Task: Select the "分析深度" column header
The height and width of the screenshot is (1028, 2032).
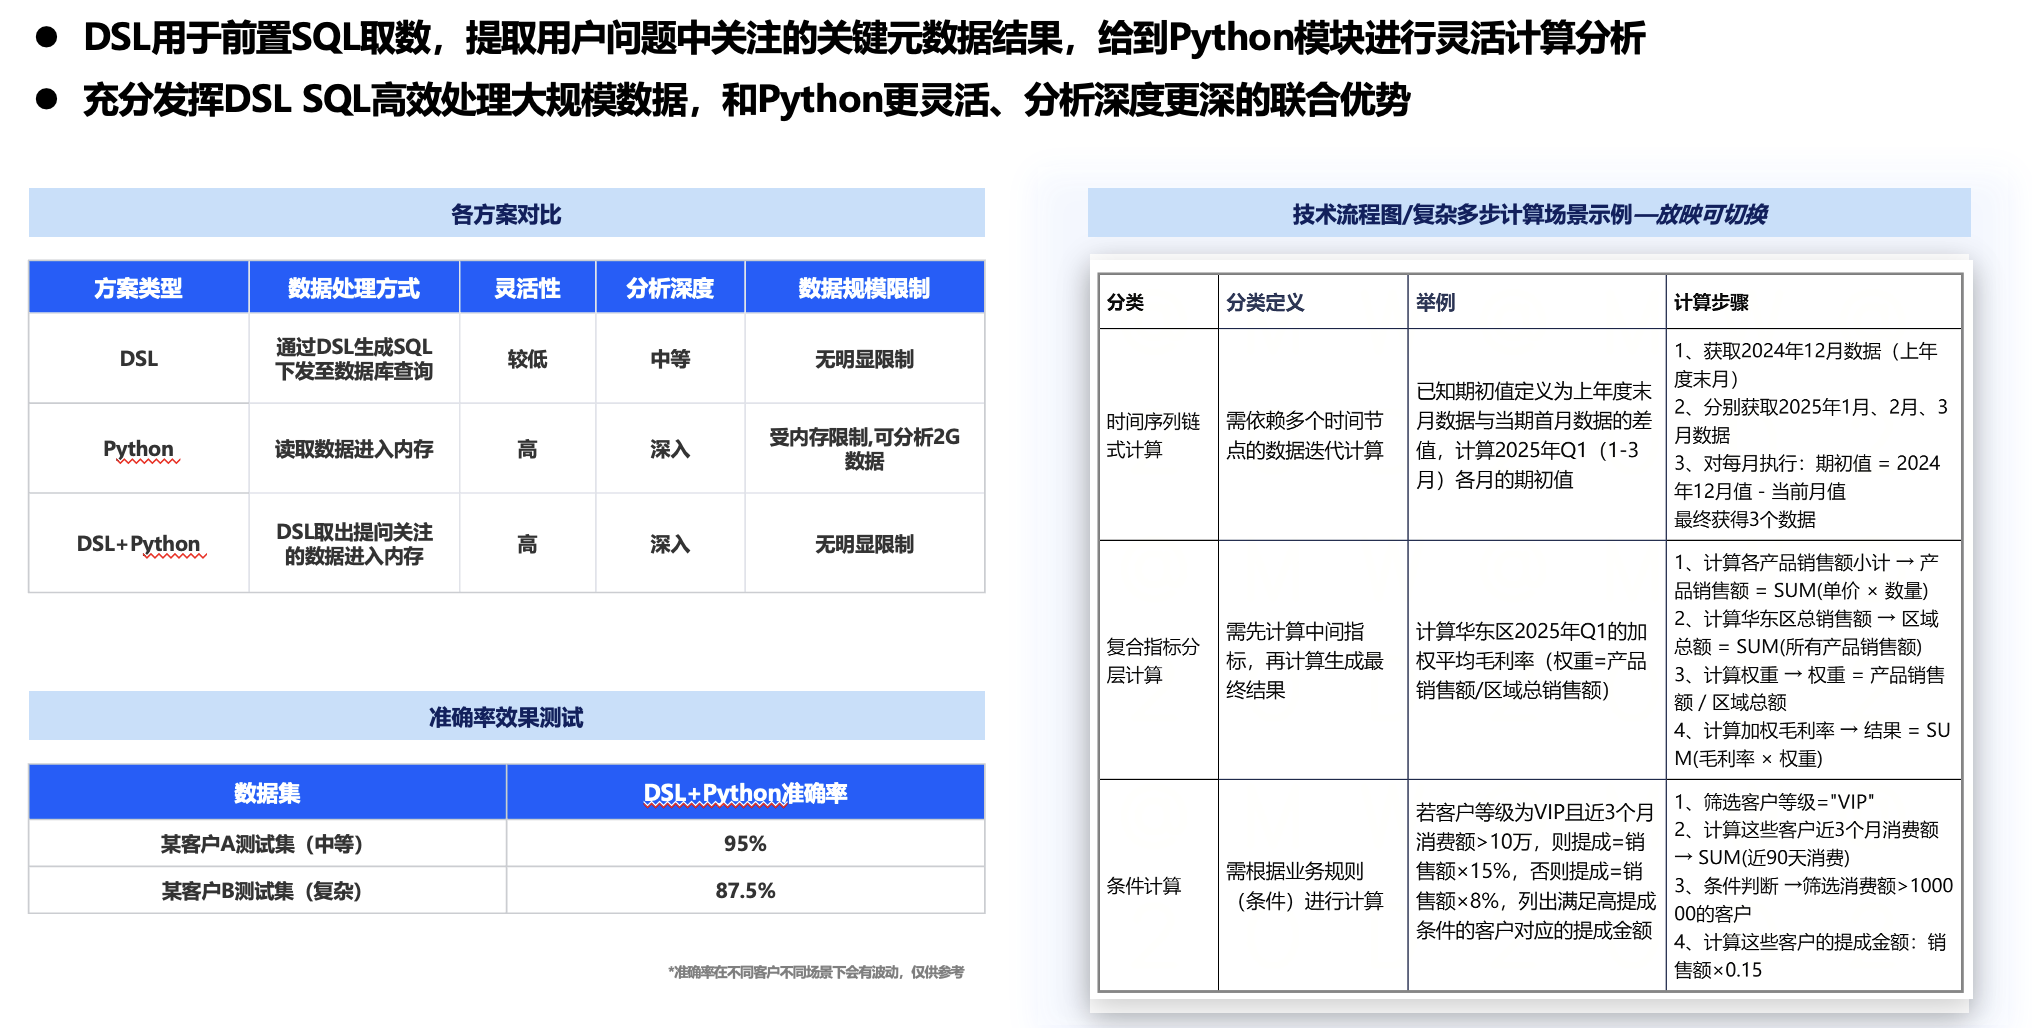Action: click(x=670, y=288)
